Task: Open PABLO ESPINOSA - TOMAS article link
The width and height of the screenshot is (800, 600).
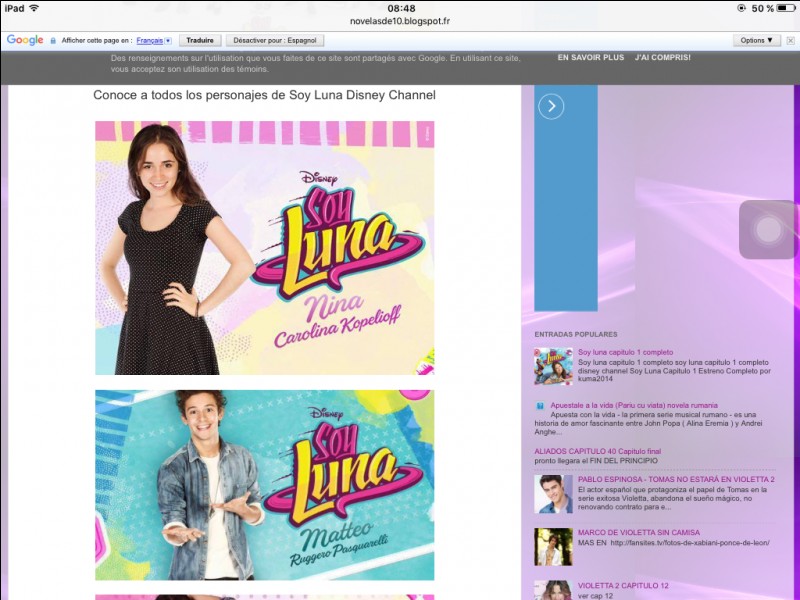Action: click(676, 479)
